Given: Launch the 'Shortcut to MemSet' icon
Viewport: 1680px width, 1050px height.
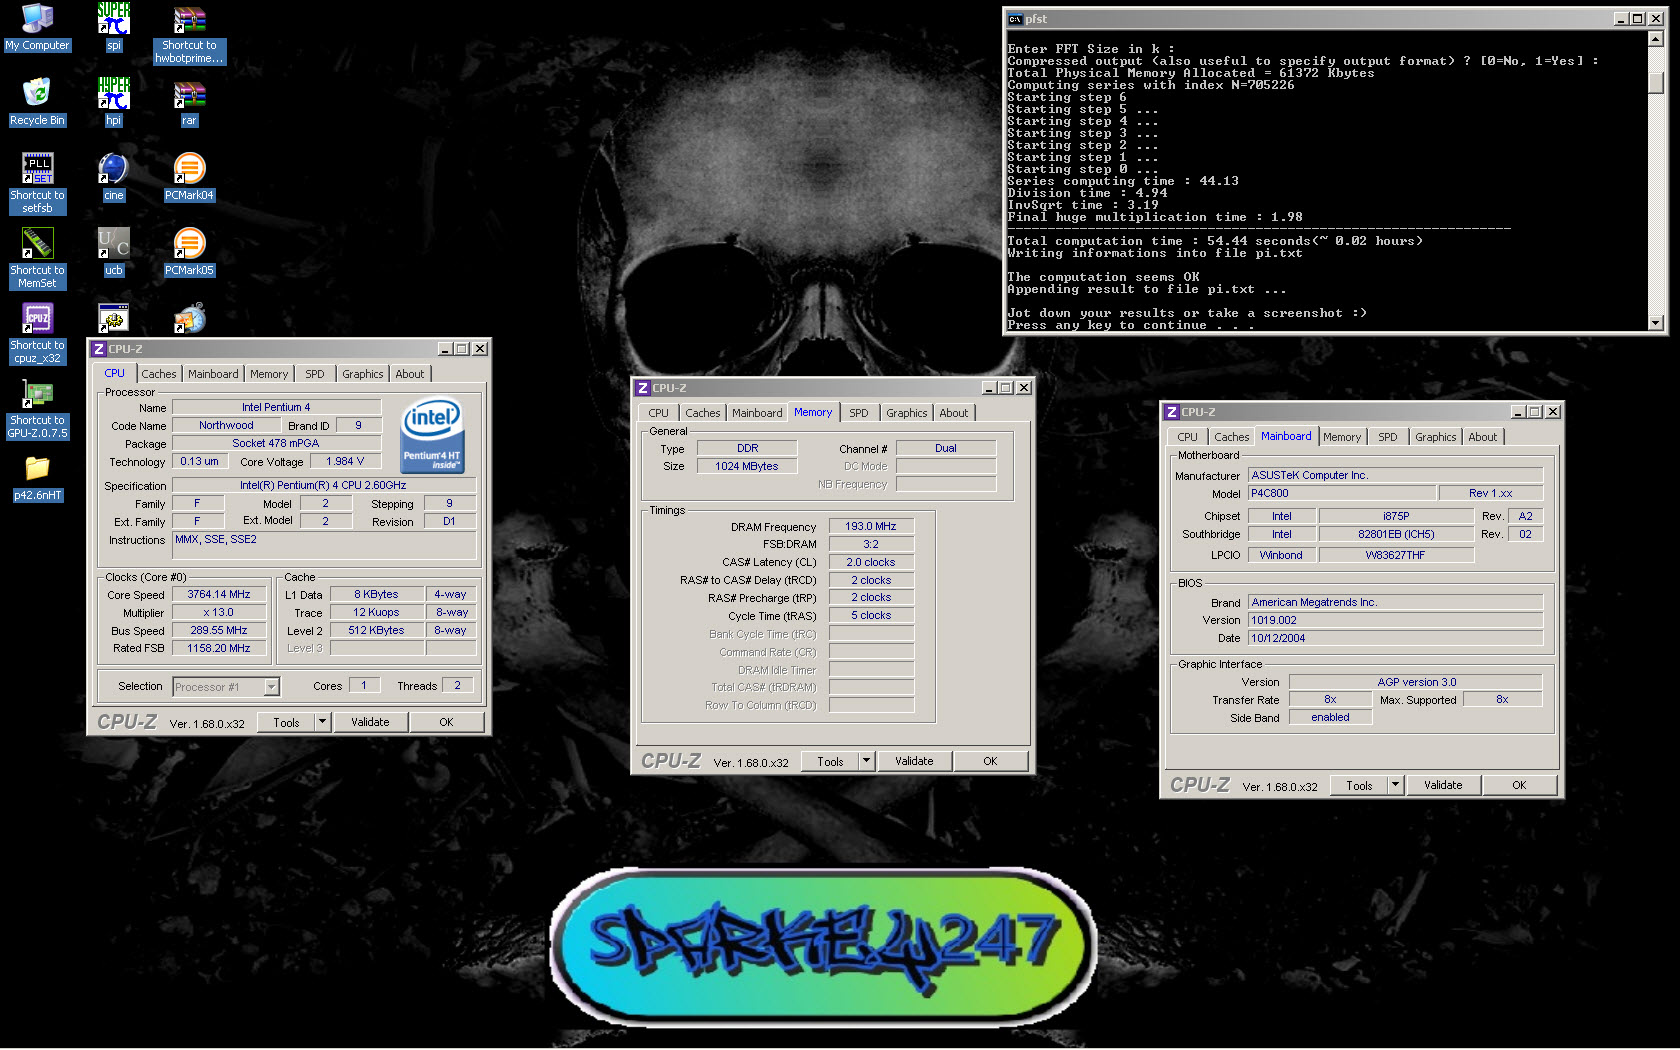Looking at the screenshot, I should [37, 258].
